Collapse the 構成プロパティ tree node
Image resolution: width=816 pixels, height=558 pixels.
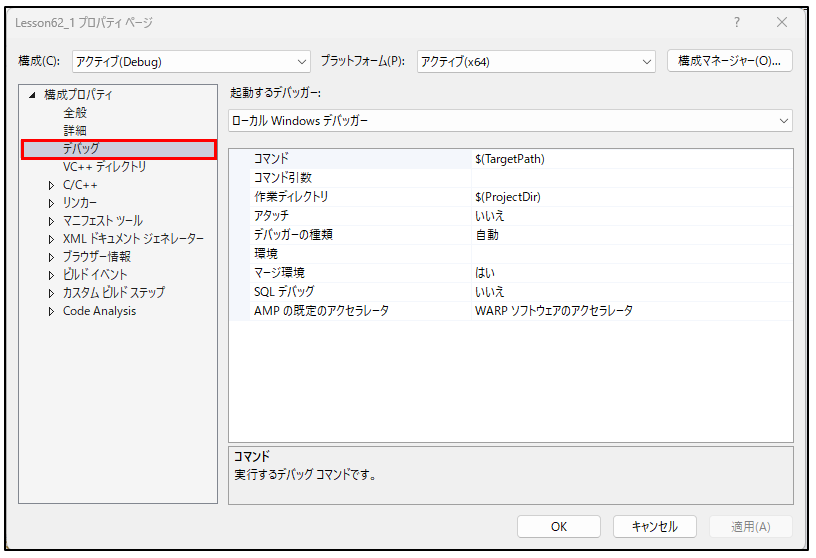click(33, 95)
